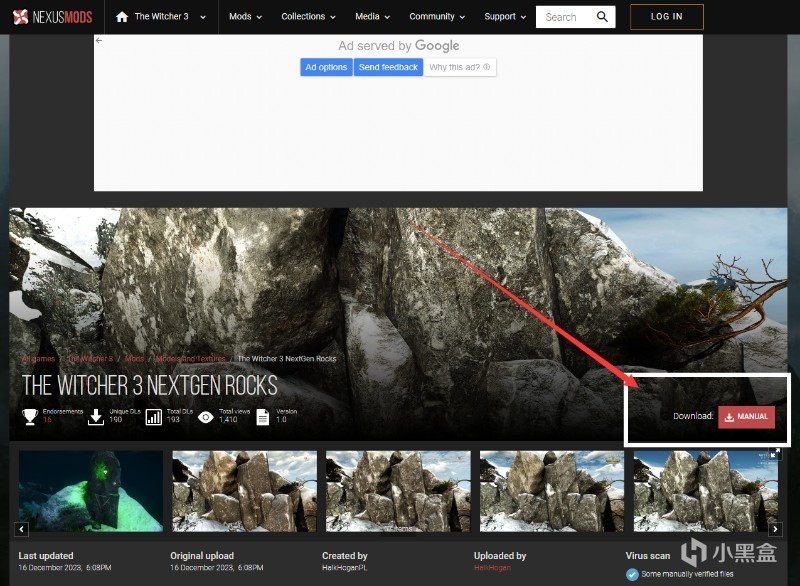Click Why this ad? link

460,67
